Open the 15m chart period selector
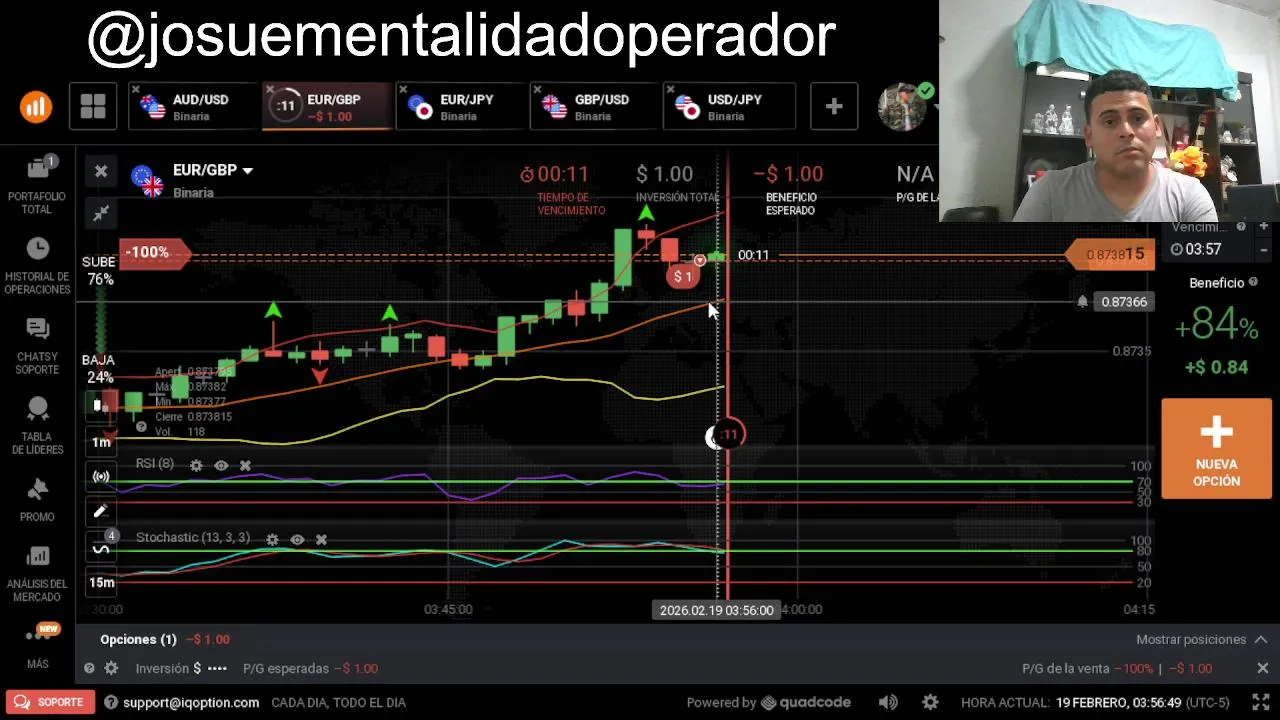Viewport: 1280px width, 720px height. tap(101, 582)
